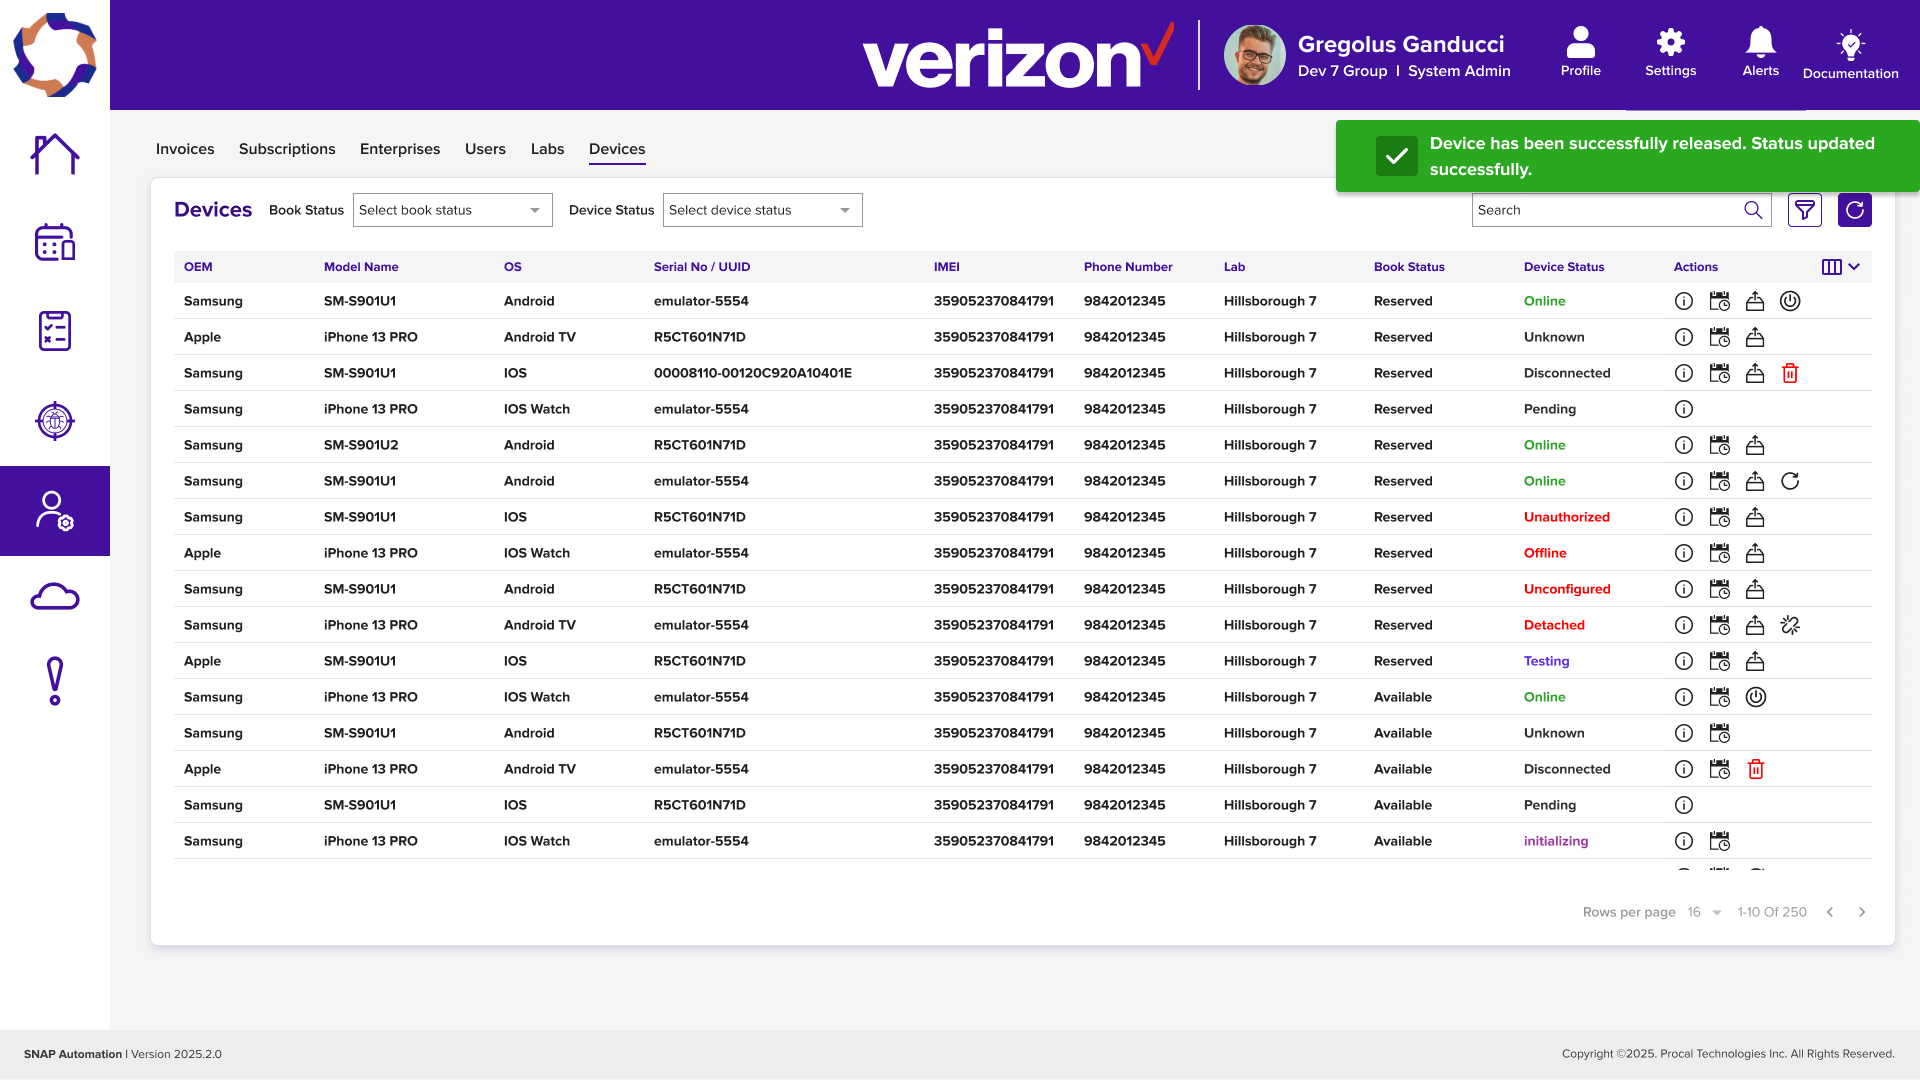Go to previous page of devices
Screen dimensions: 1920x1080
(1830, 912)
